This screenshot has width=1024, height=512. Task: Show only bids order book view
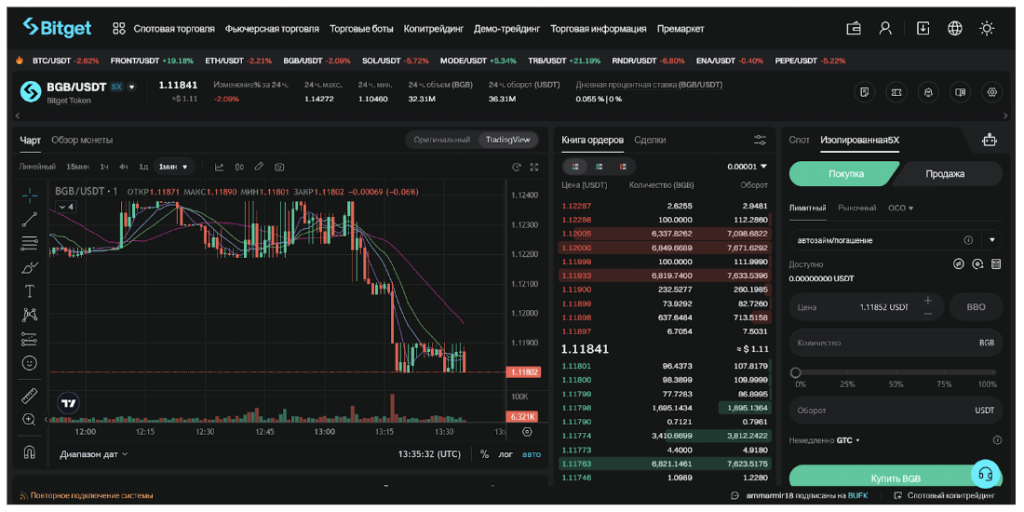[x=599, y=167]
